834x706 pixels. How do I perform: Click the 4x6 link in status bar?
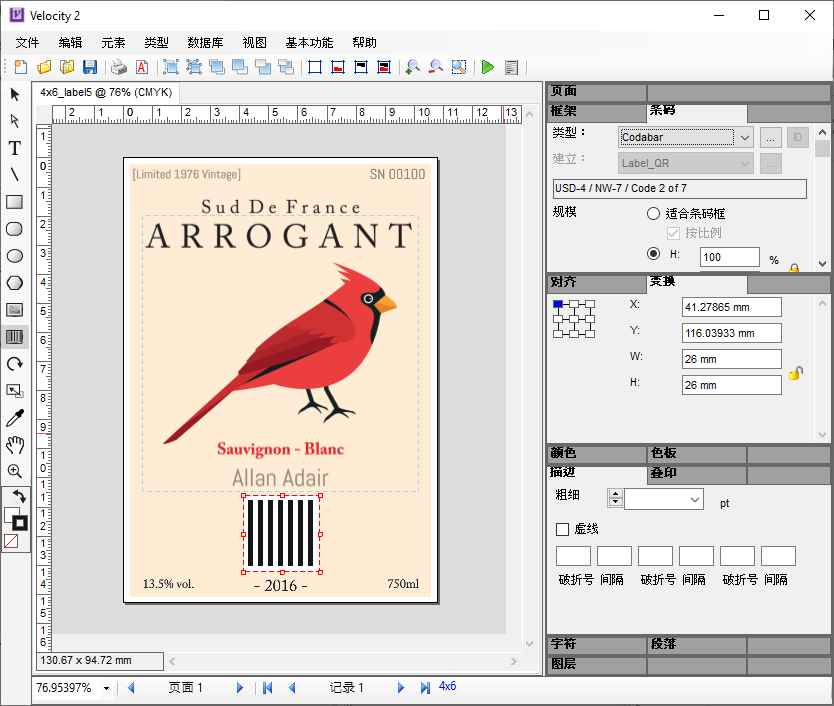(447, 687)
